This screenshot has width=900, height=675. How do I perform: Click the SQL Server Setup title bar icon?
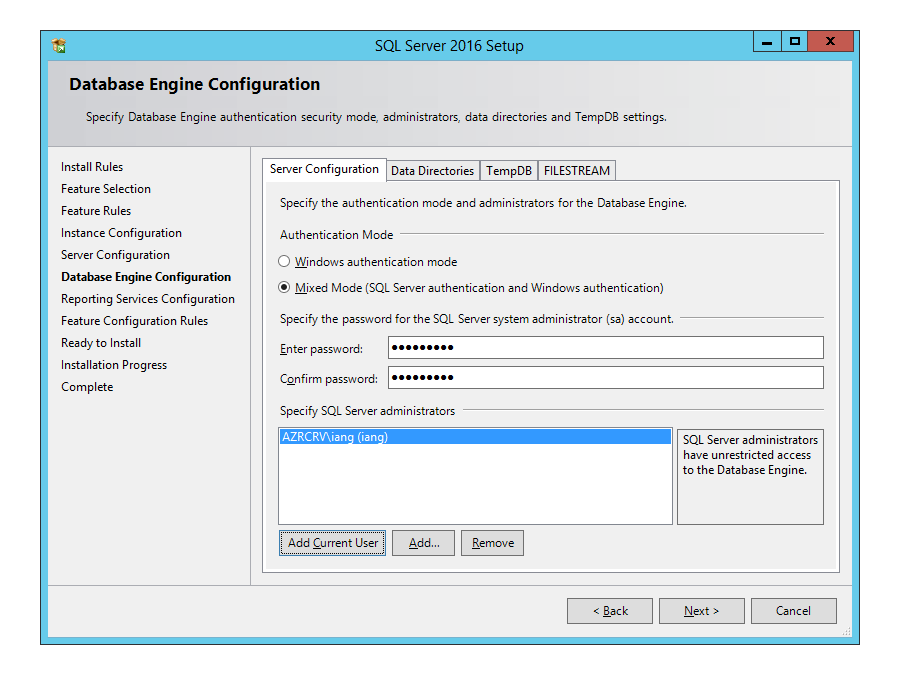[x=59, y=45]
